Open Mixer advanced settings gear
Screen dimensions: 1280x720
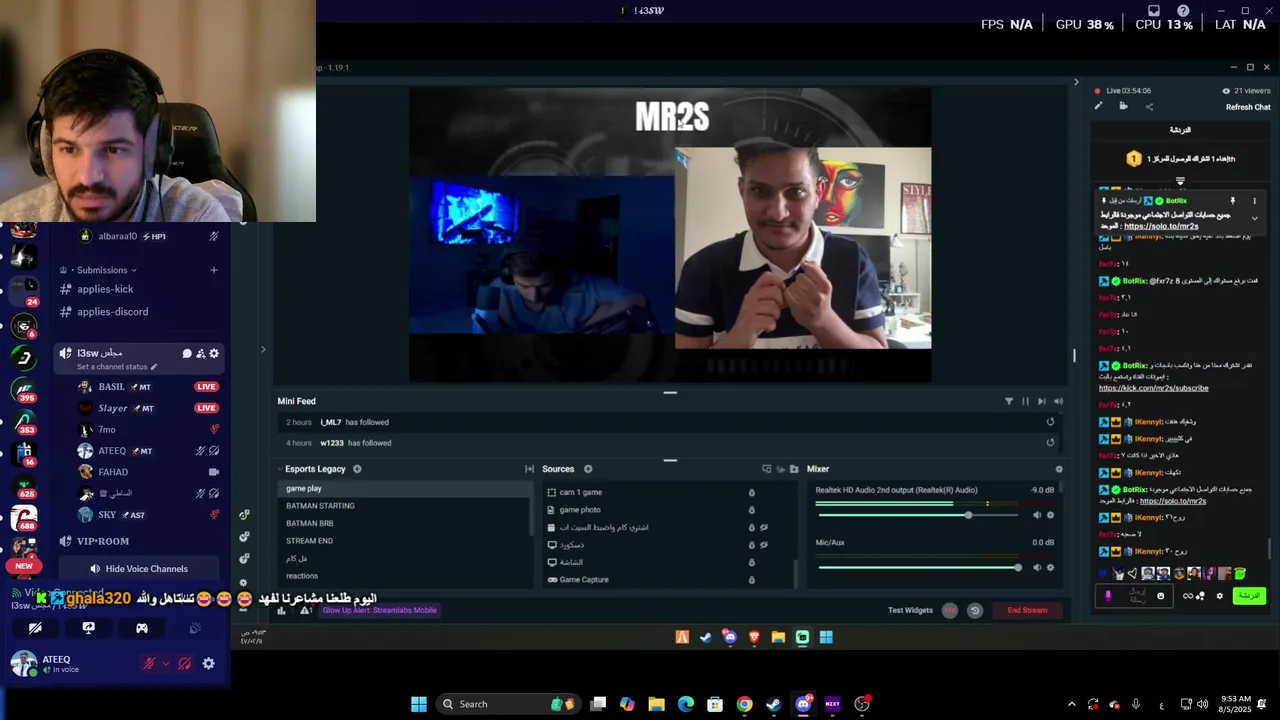click(x=1059, y=469)
